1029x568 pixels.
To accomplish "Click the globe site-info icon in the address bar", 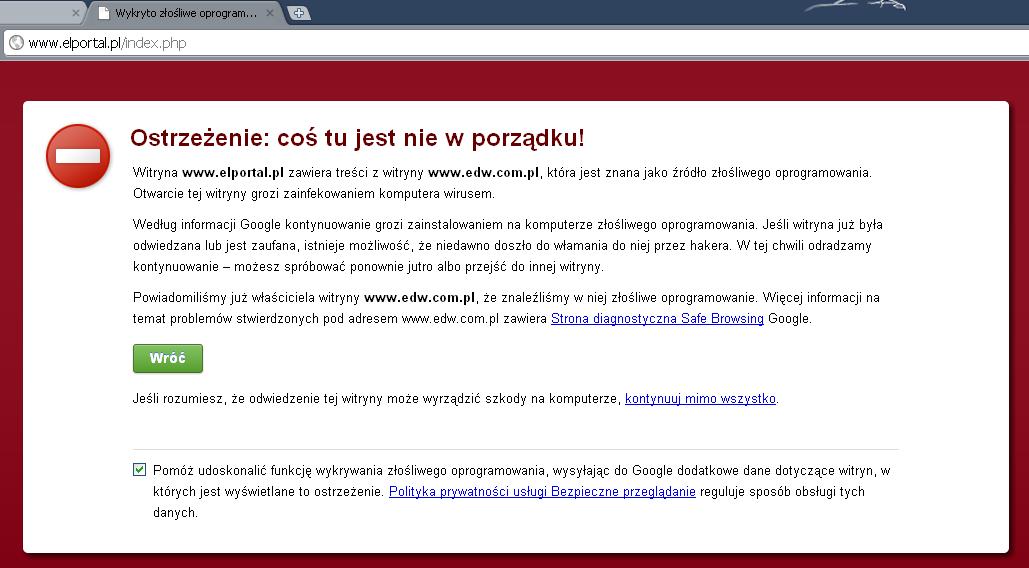I will click(x=16, y=43).
